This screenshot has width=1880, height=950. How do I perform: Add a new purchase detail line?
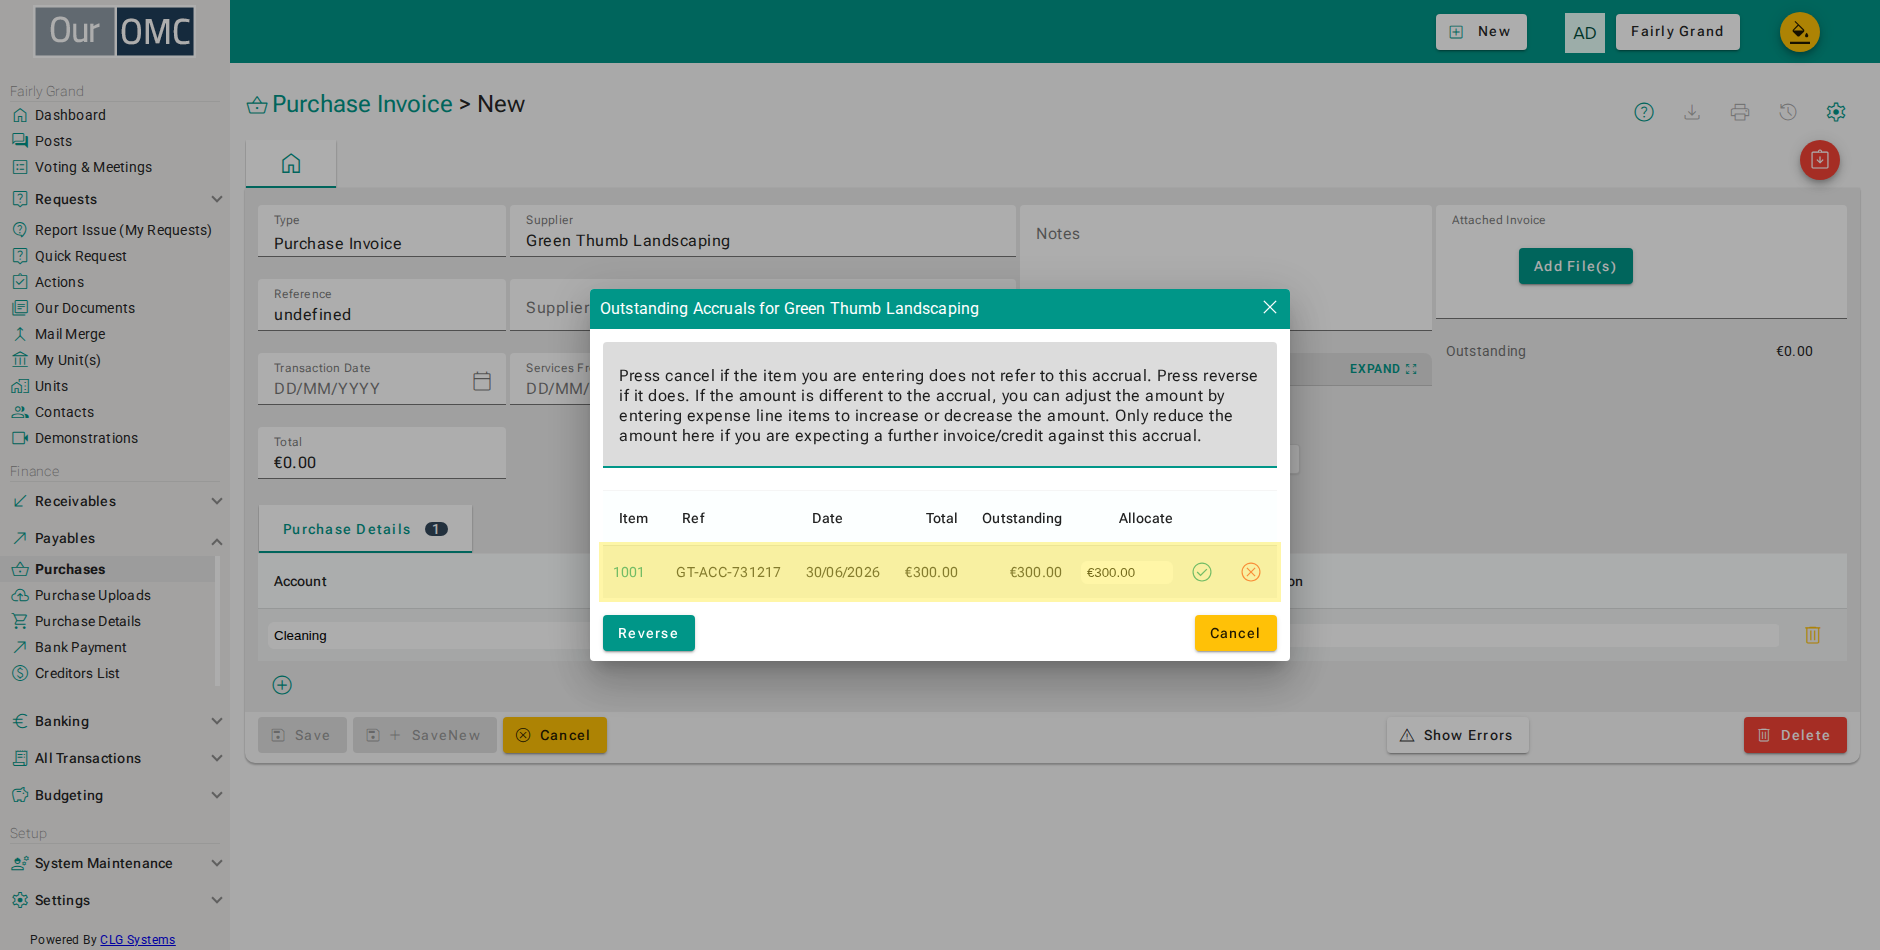point(282,685)
